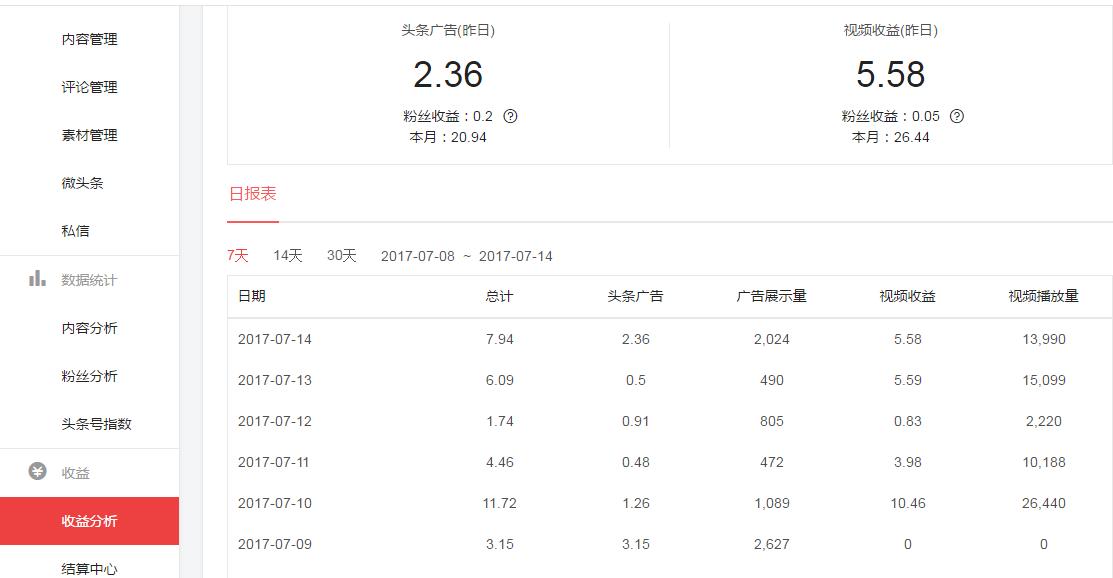The width and height of the screenshot is (1113, 578).
Task: Switch to the 30天 view
Action: tap(342, 256)
